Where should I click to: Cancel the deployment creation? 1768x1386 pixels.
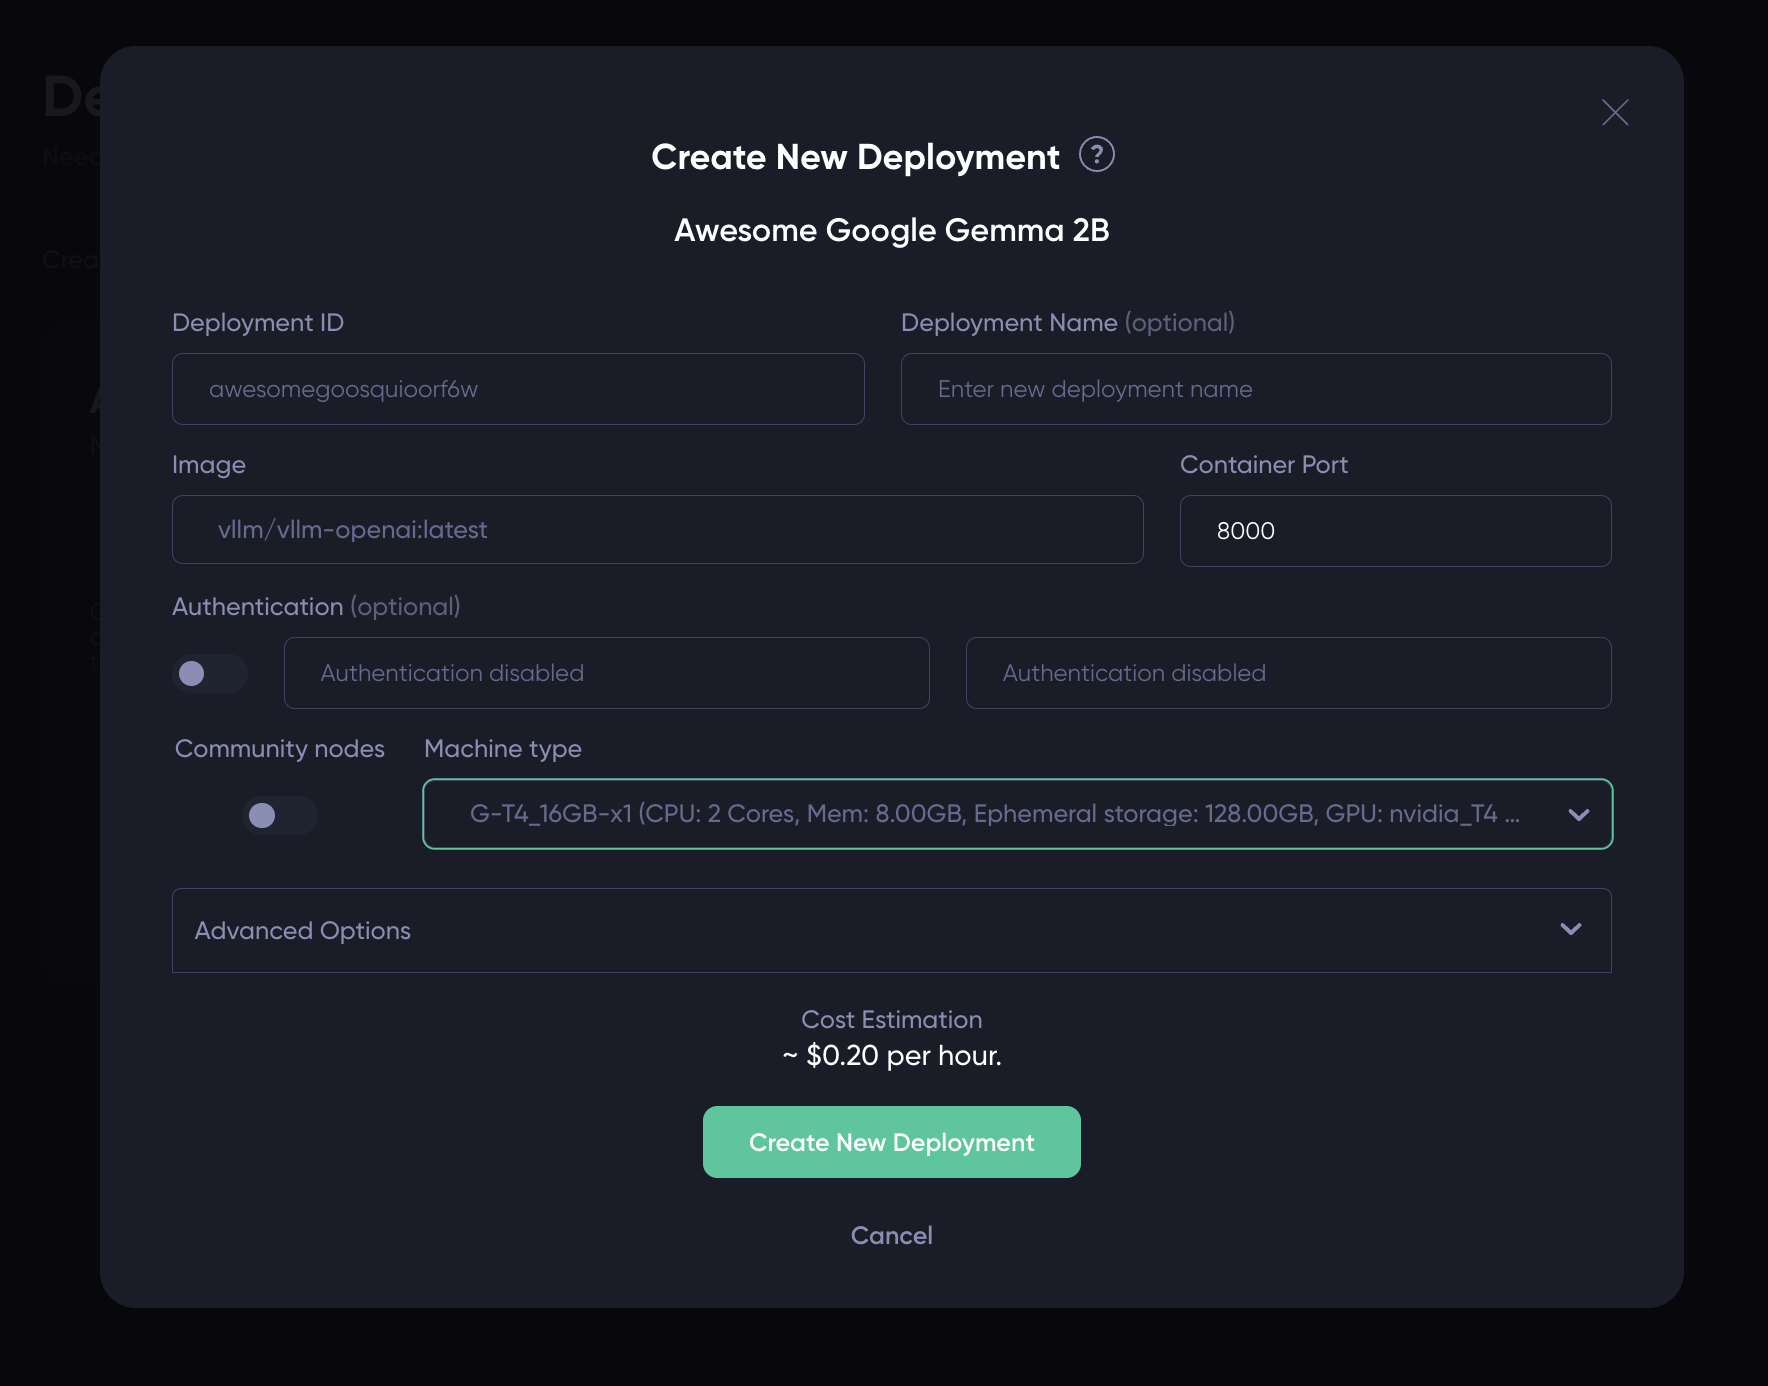[x=891, y=1235]
